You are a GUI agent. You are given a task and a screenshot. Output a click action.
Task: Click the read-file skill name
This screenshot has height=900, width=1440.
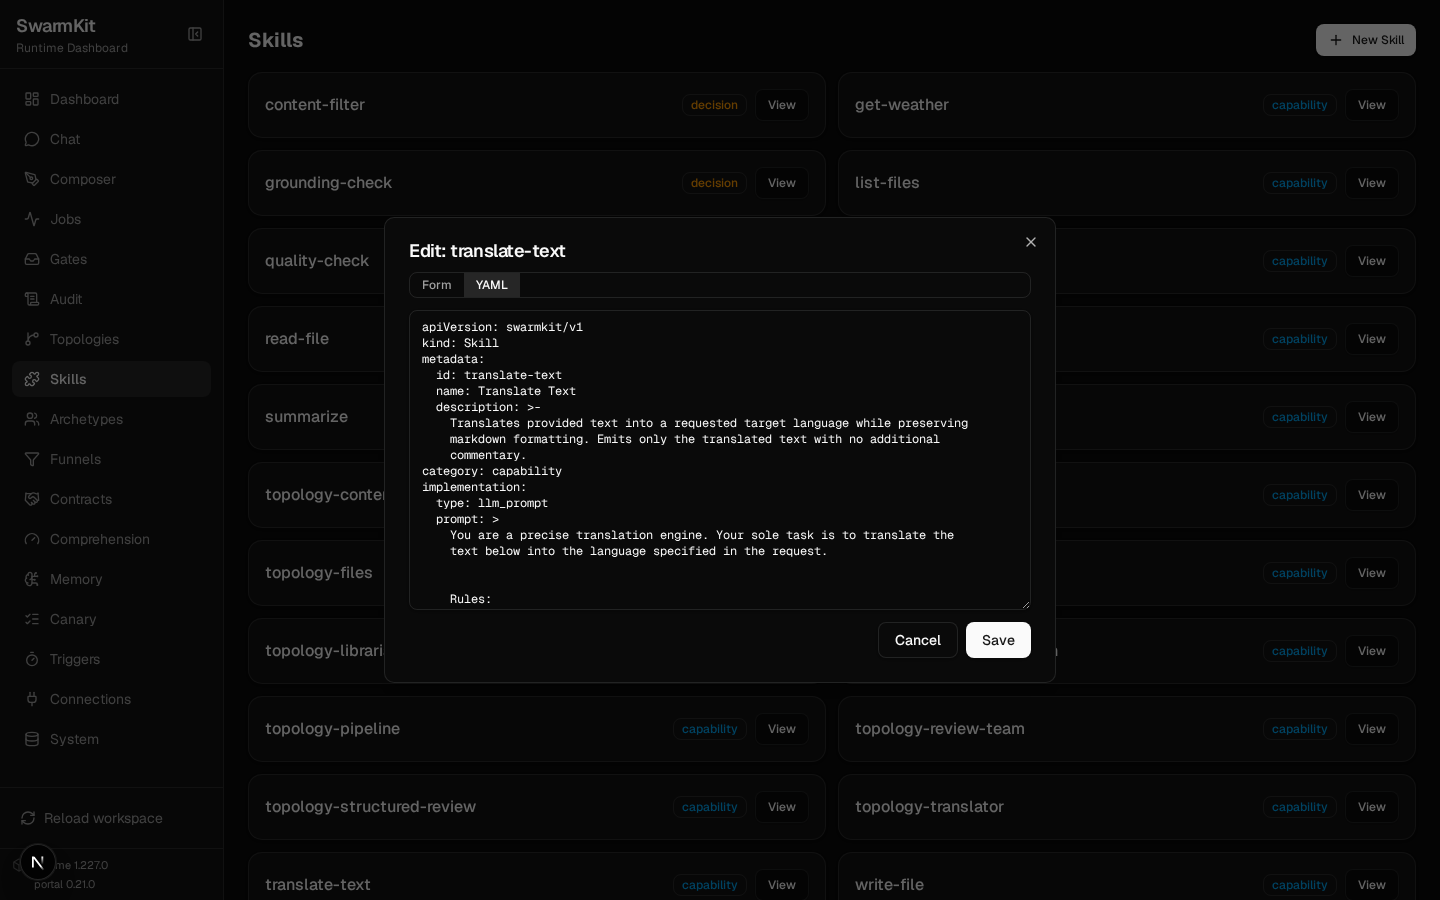pos(297,339)
